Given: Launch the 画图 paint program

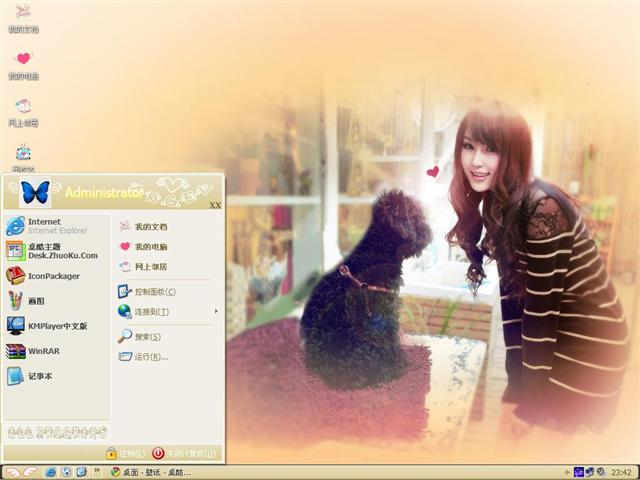Looking at the screenshot, I should click(x=56, y=301).
